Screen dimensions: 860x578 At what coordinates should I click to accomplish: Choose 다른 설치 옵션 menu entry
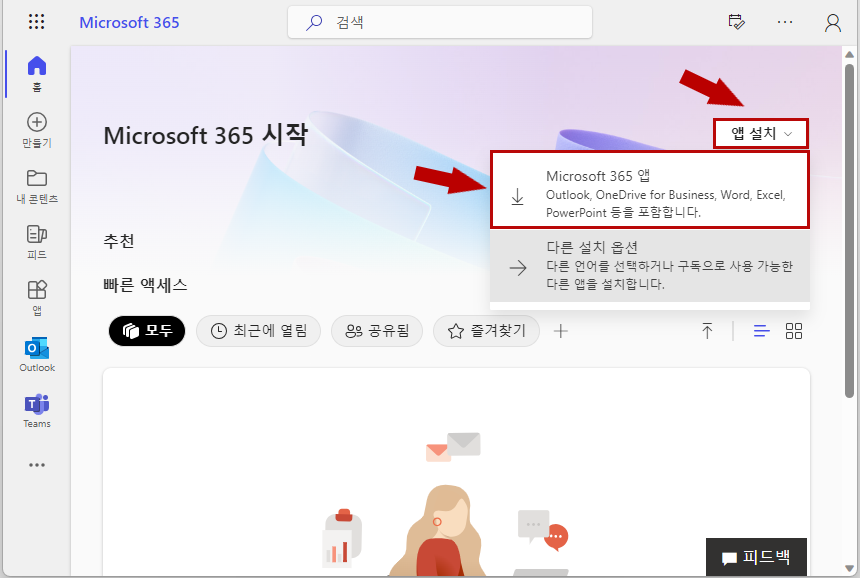[x=650, y=265]
